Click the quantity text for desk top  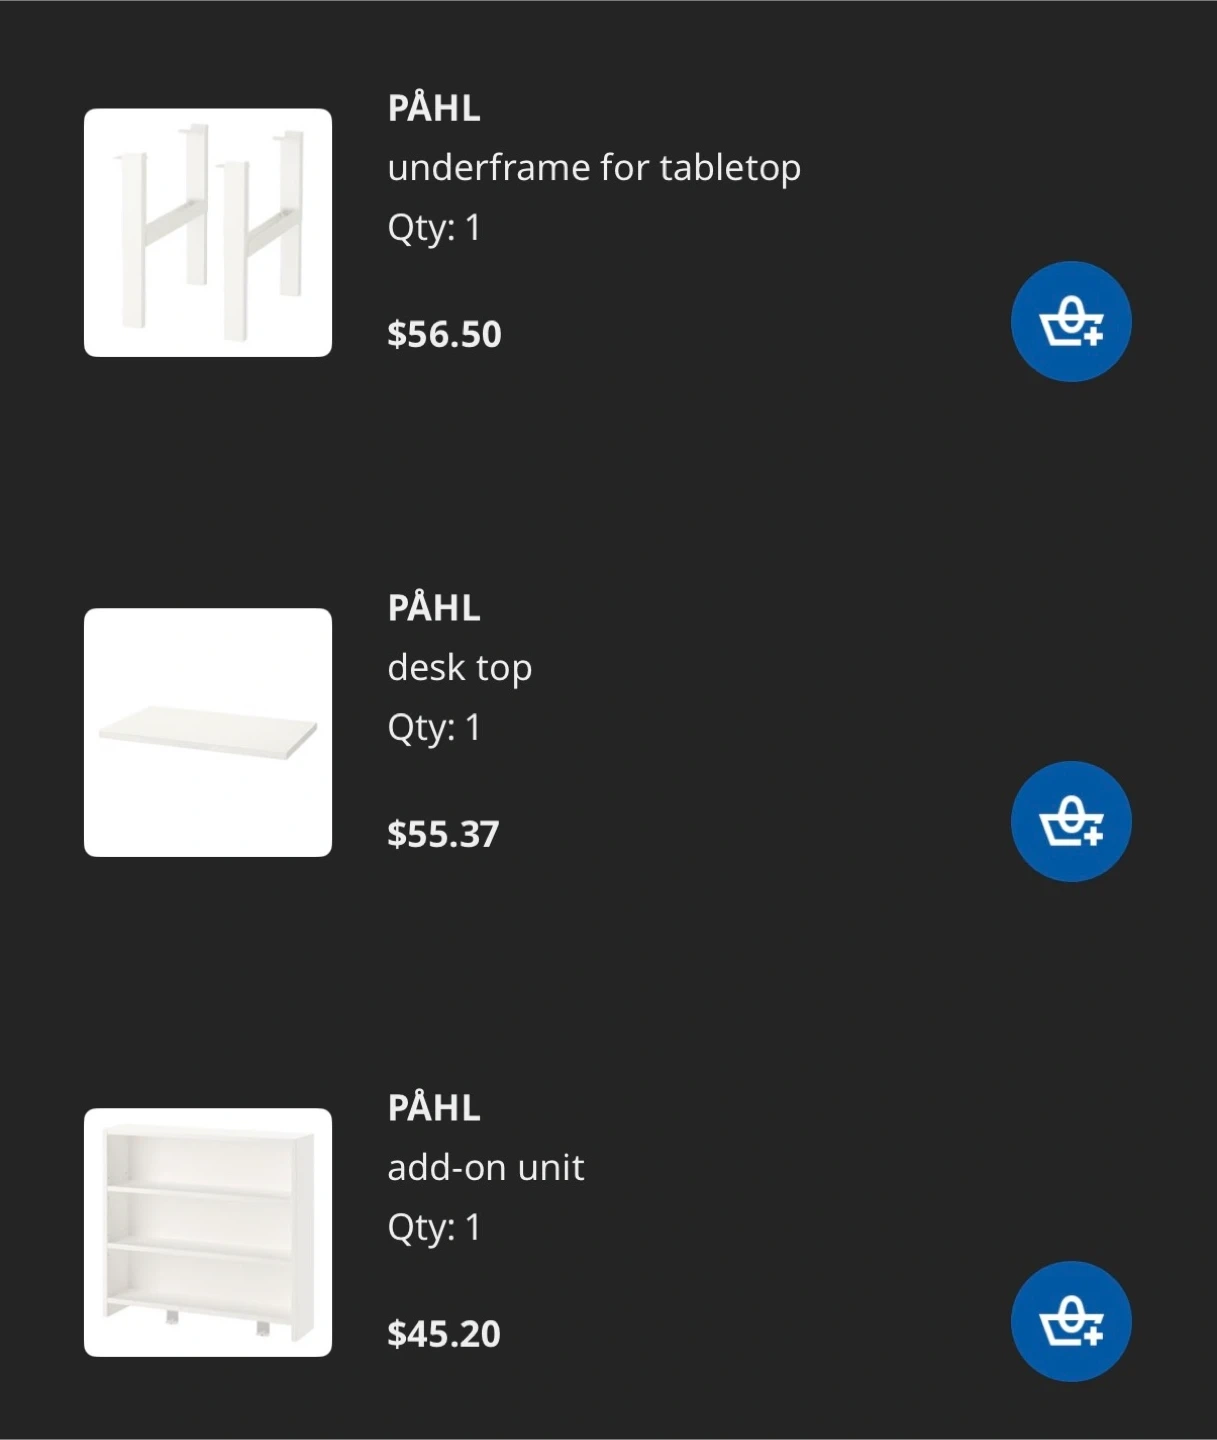434,728
